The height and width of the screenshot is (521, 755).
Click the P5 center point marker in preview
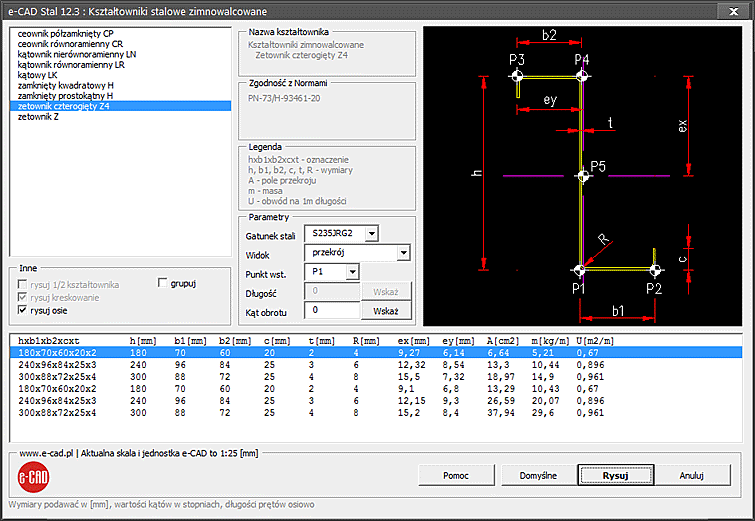click(x=584, y=177)
